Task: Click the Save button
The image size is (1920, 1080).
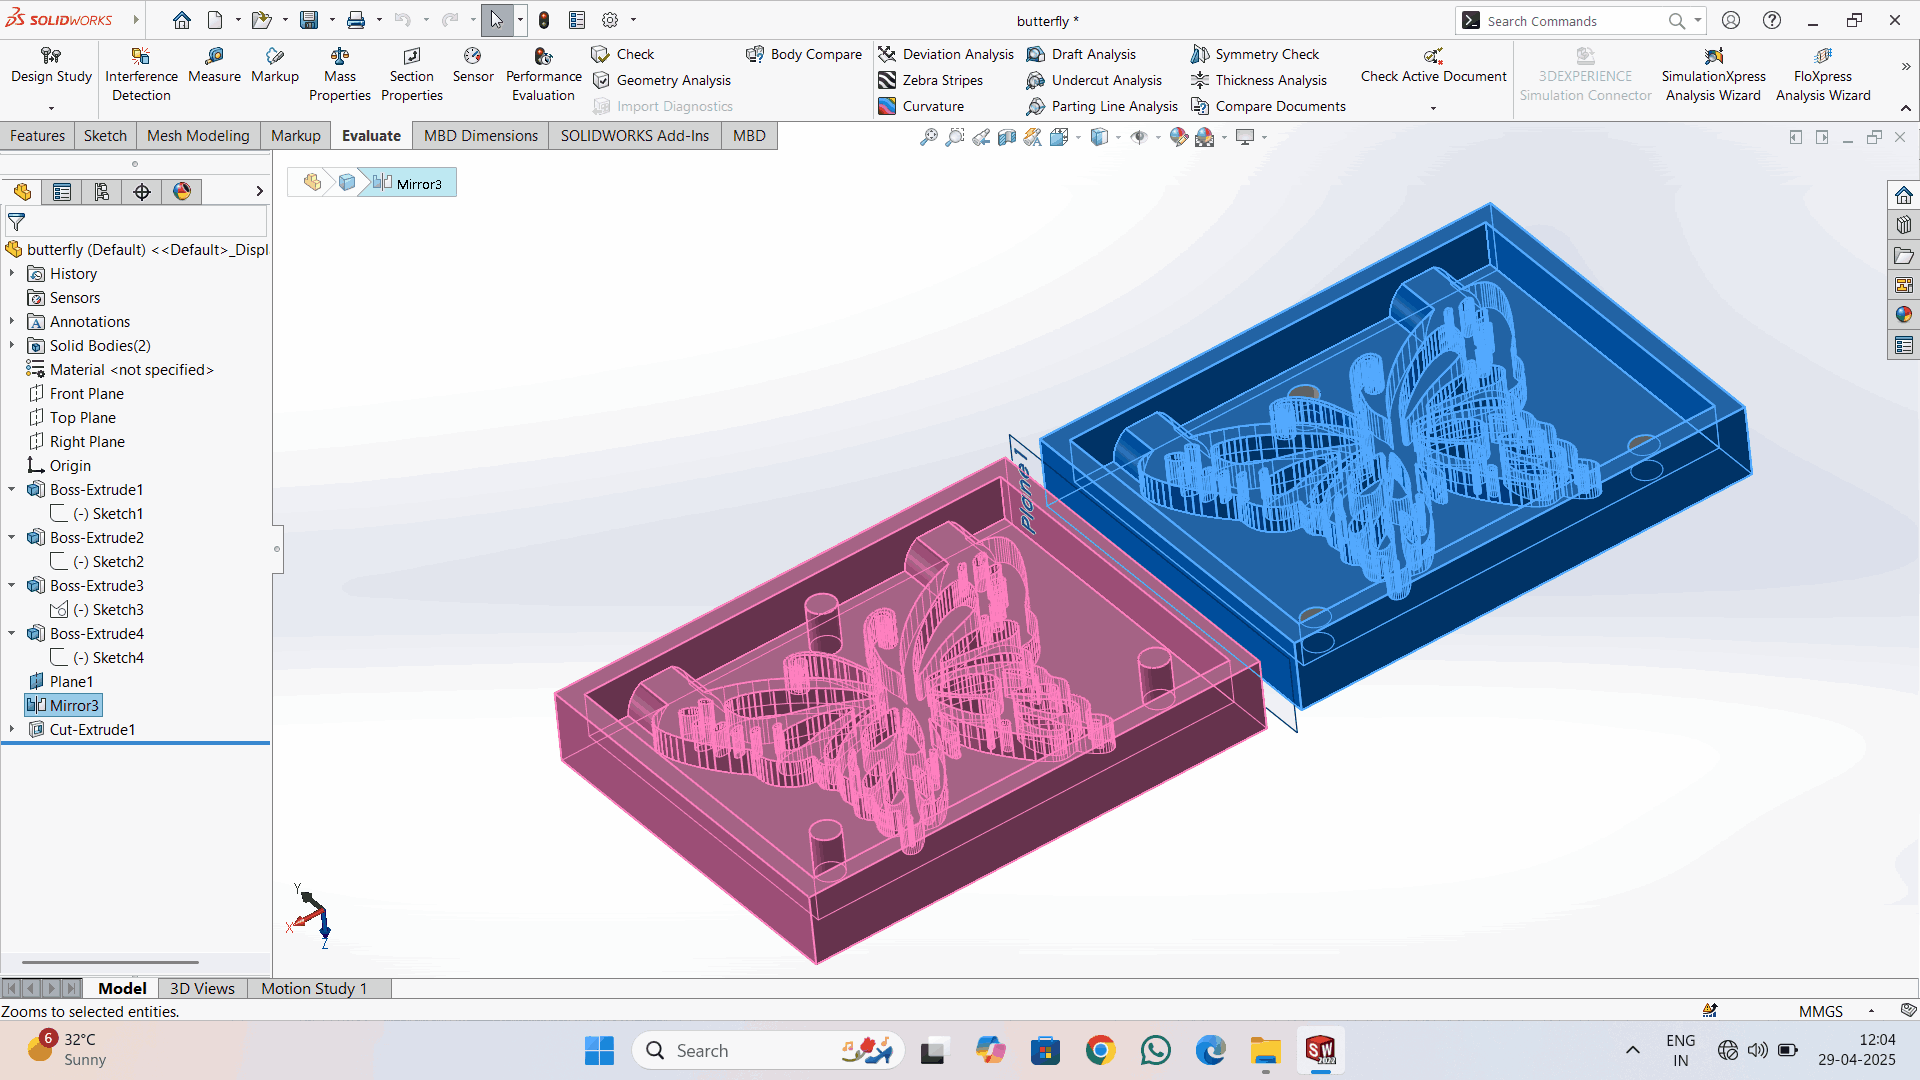Action: 309,20
